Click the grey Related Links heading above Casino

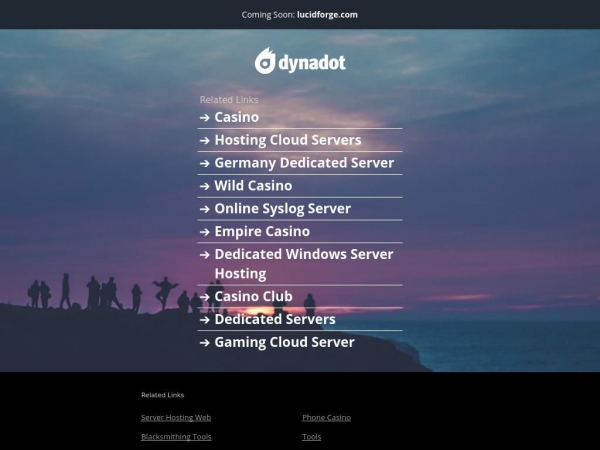229,100
